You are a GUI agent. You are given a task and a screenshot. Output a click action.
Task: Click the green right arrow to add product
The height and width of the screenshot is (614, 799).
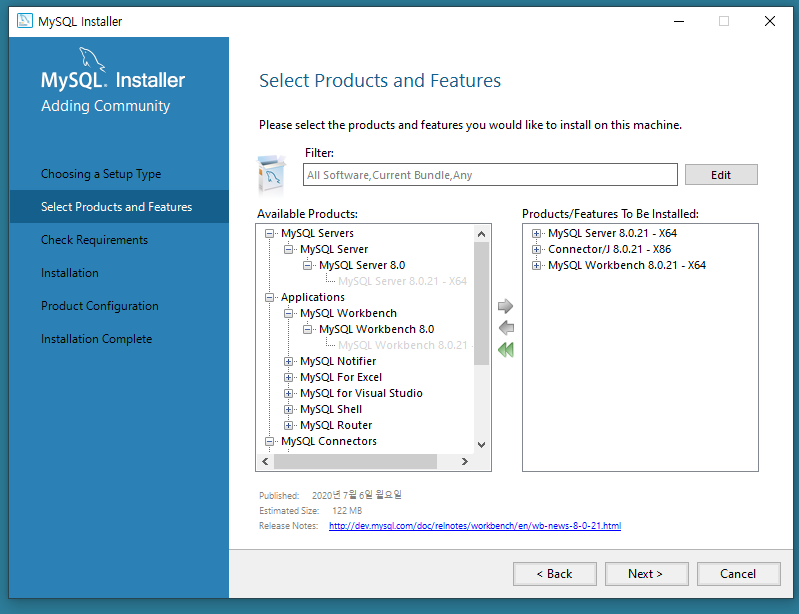[505, 306]
